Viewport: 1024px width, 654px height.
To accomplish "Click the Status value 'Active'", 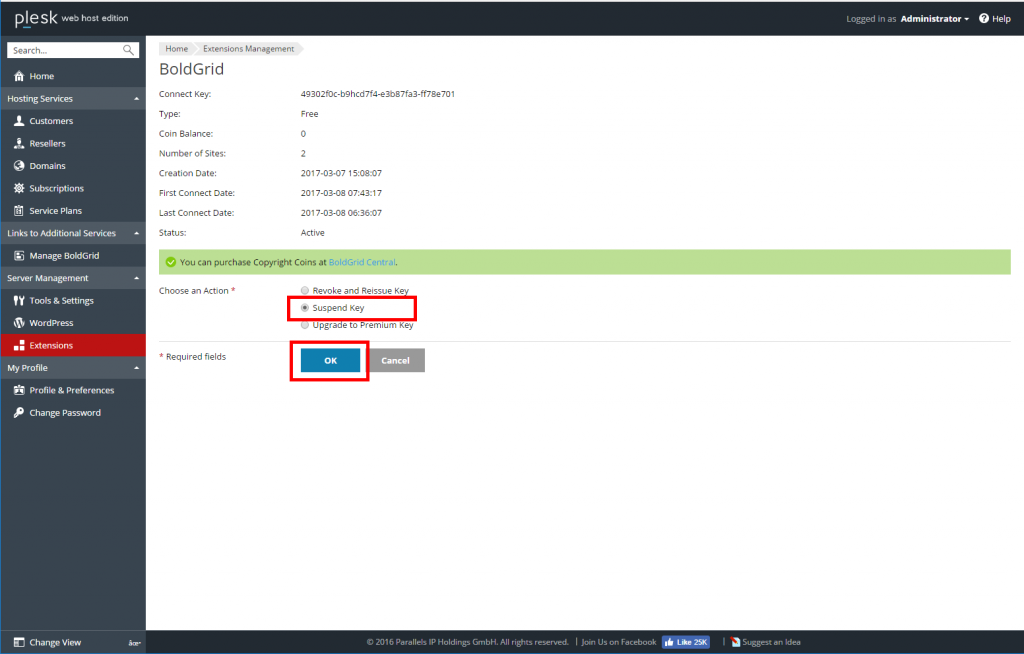I will pyautogui.click(x=312, y=233).
